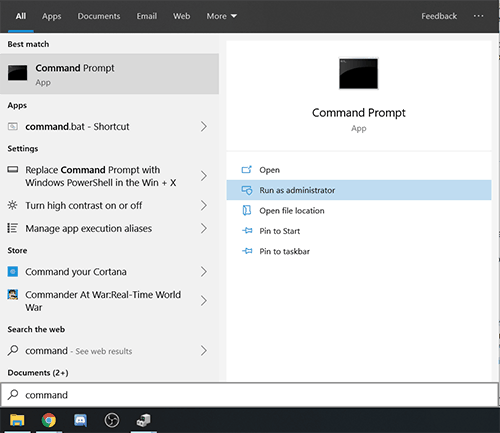Switch to the Apps tab
500x433 pixels.
[x=52, y=16]
